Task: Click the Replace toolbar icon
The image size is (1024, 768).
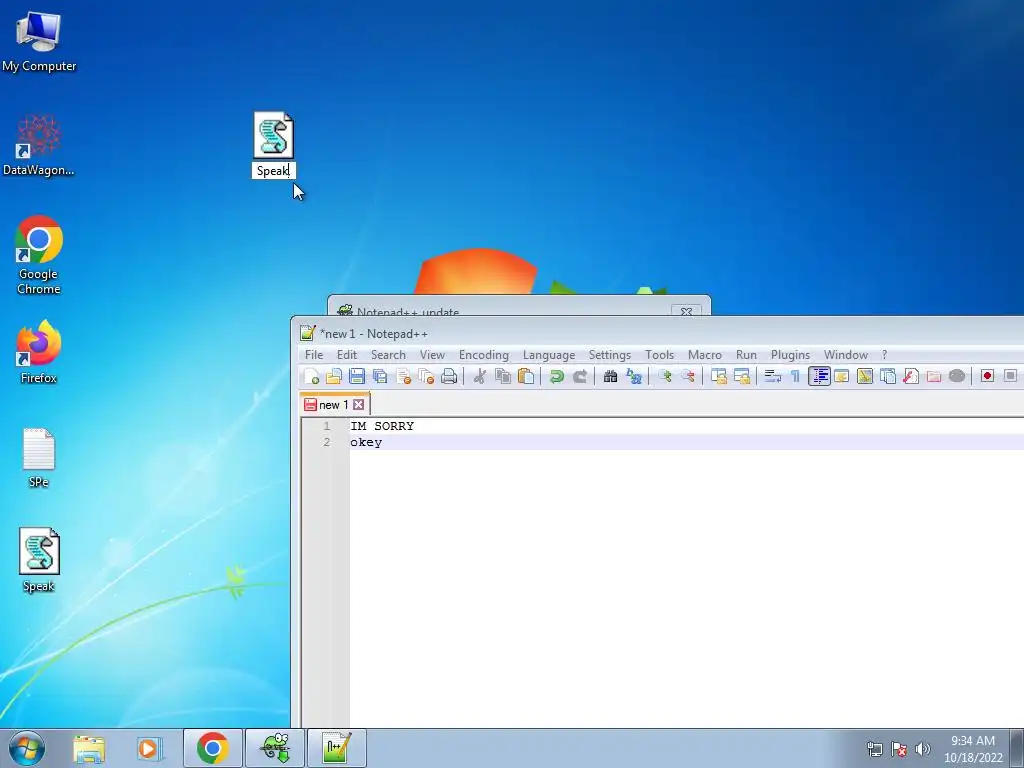Action: (633, 376)
